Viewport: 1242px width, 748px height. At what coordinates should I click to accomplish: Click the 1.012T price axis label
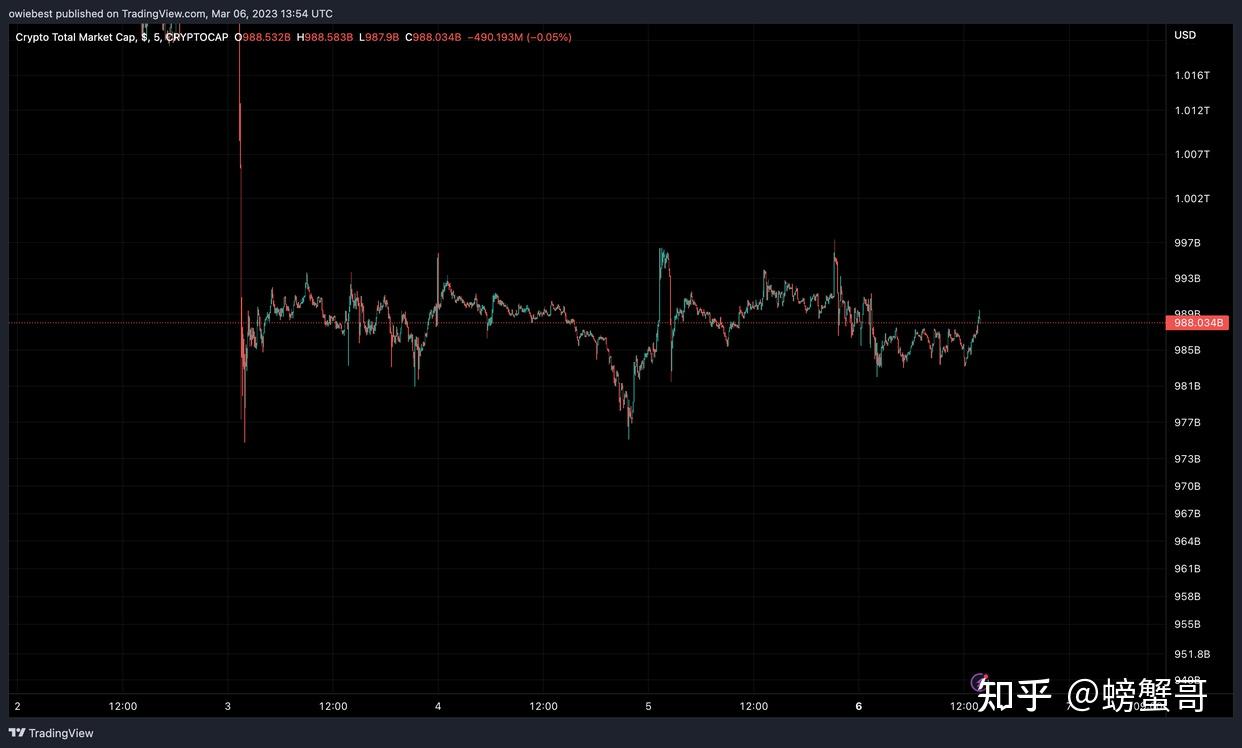(x=1192, y=111)
